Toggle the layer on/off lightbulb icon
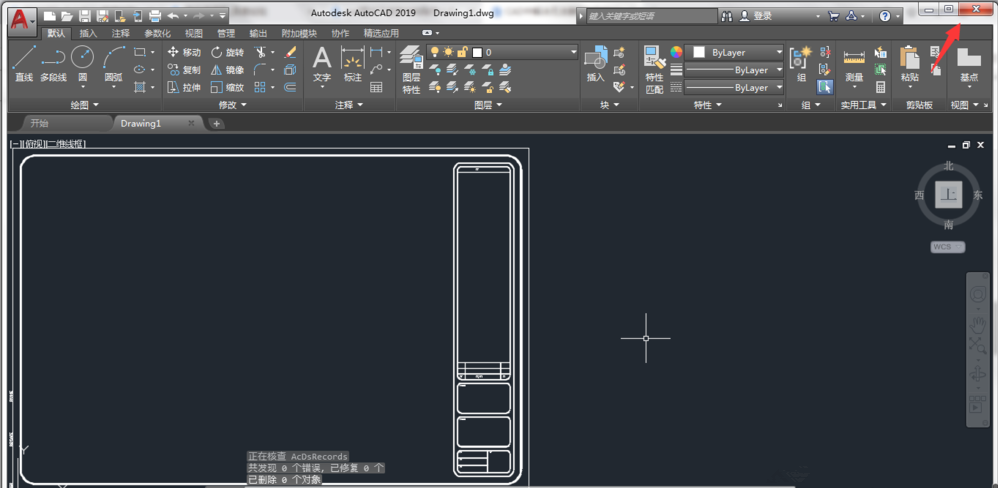Viewport: 998px width, 488px height. (435, 52)
